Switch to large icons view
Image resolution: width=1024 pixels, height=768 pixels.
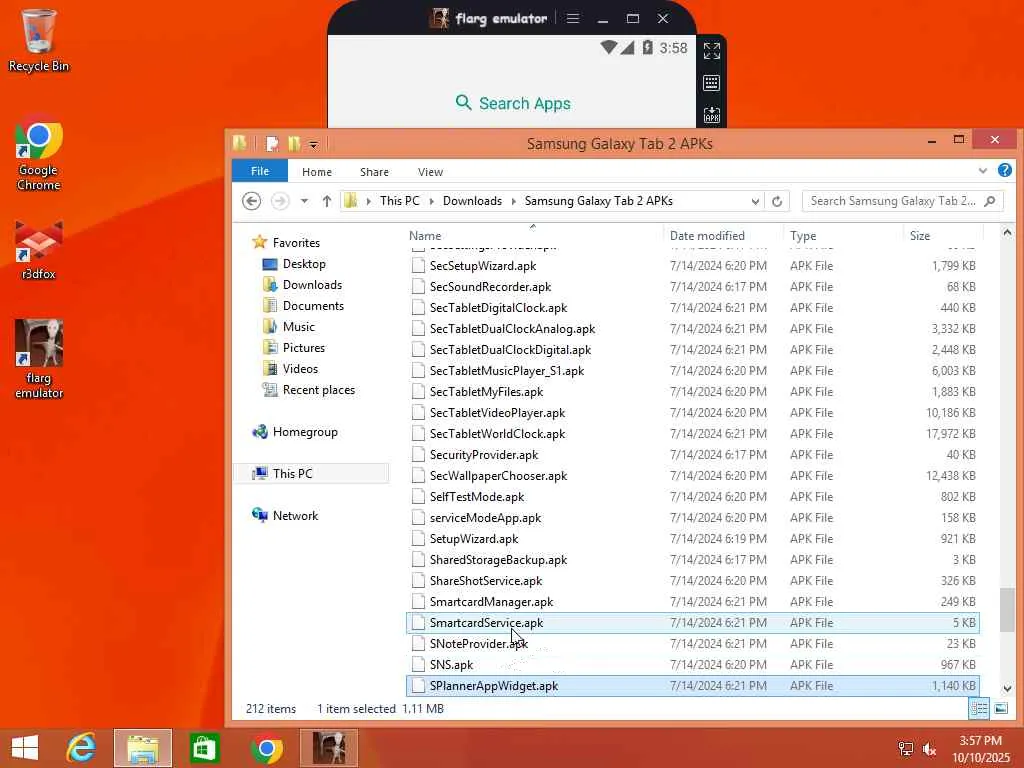point(1001,709)
